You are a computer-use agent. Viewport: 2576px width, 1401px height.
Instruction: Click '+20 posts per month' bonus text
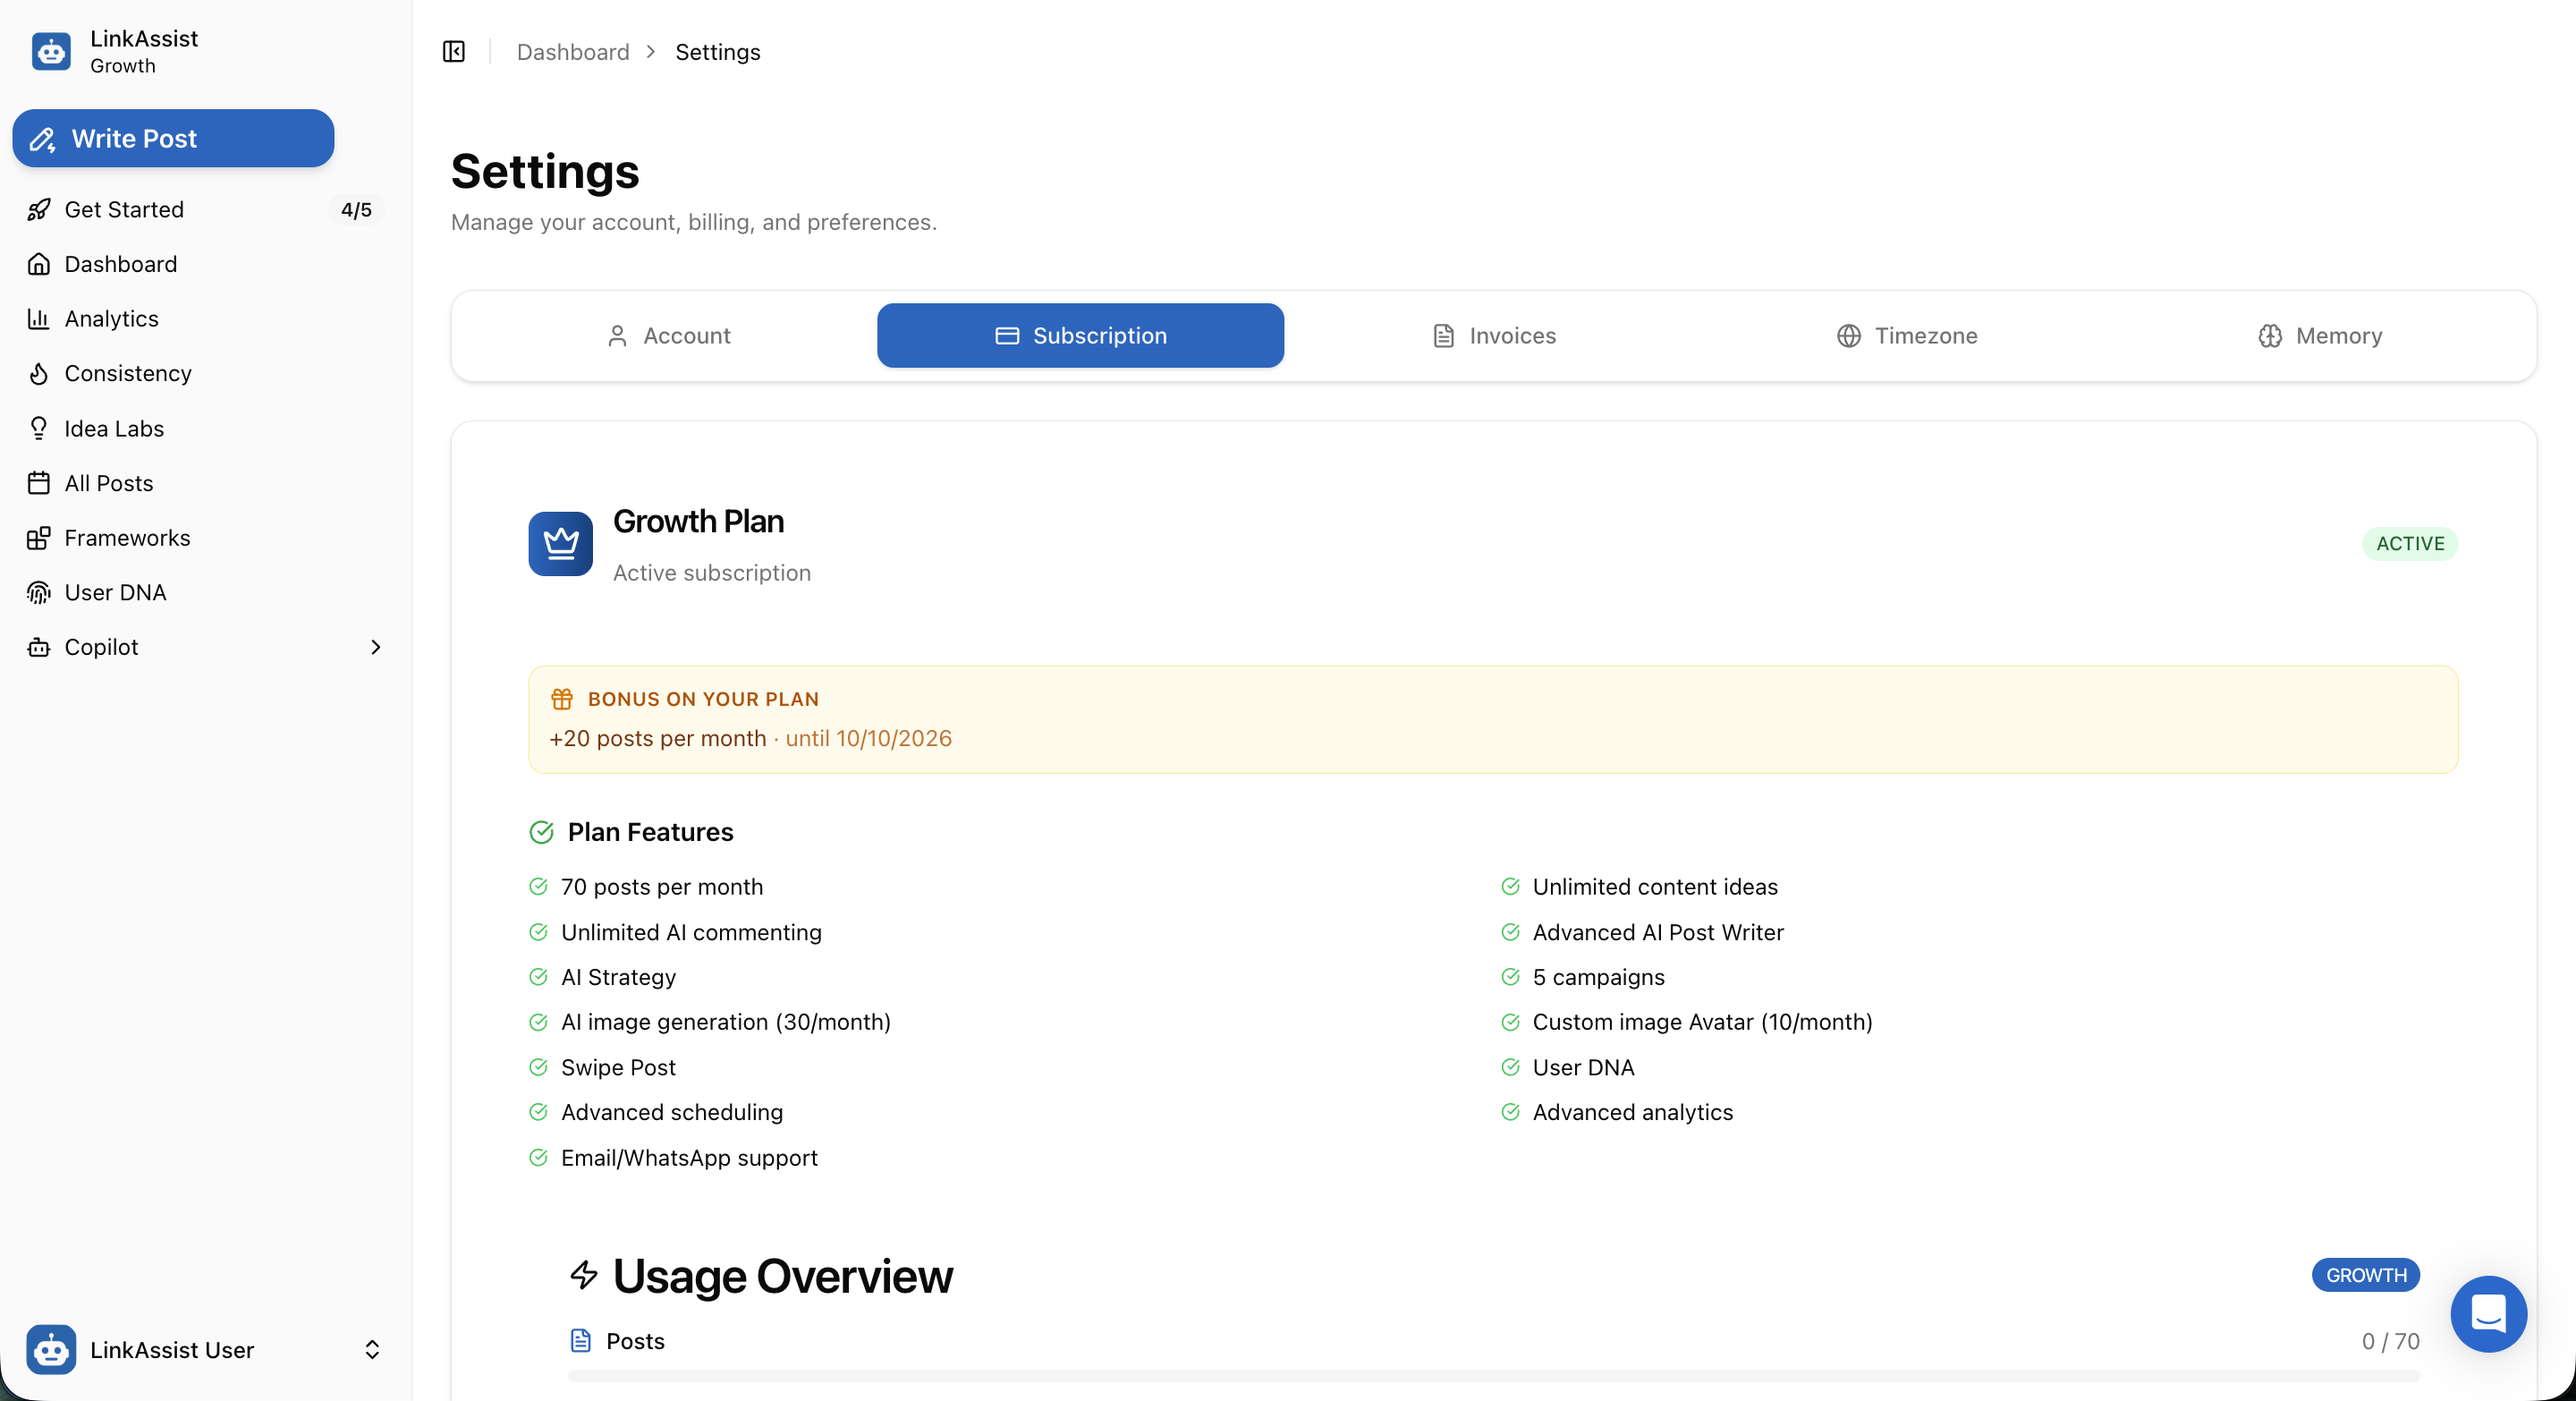[x=657, y=738]
